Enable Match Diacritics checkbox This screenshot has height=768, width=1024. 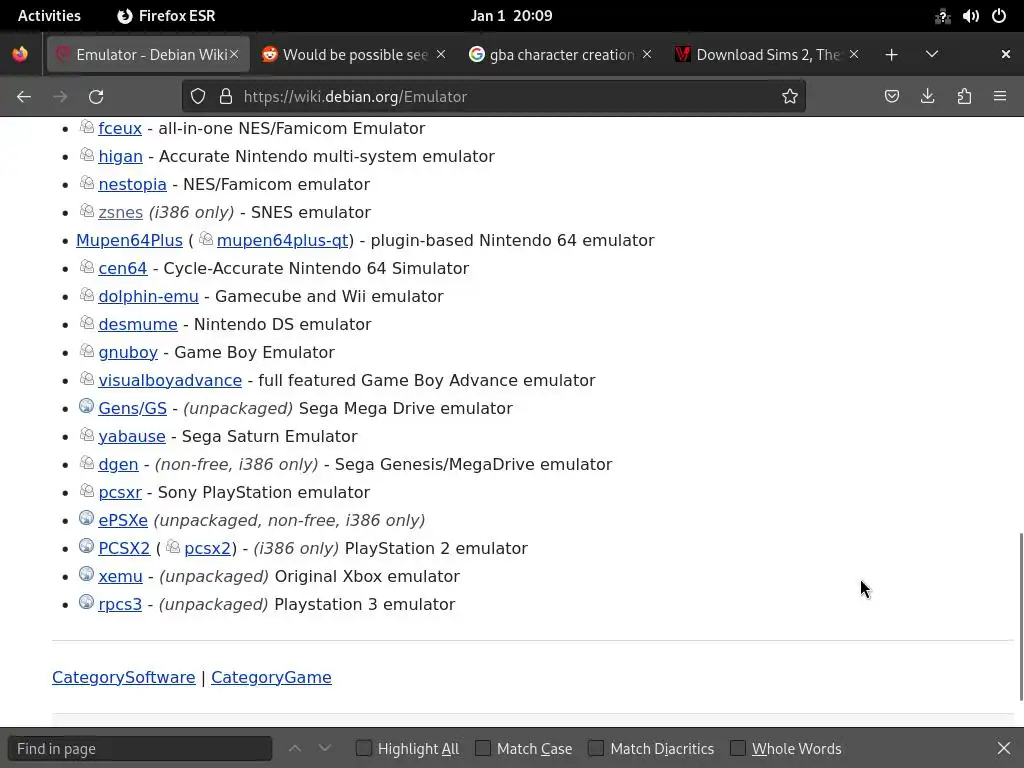(x=596, y=748)
